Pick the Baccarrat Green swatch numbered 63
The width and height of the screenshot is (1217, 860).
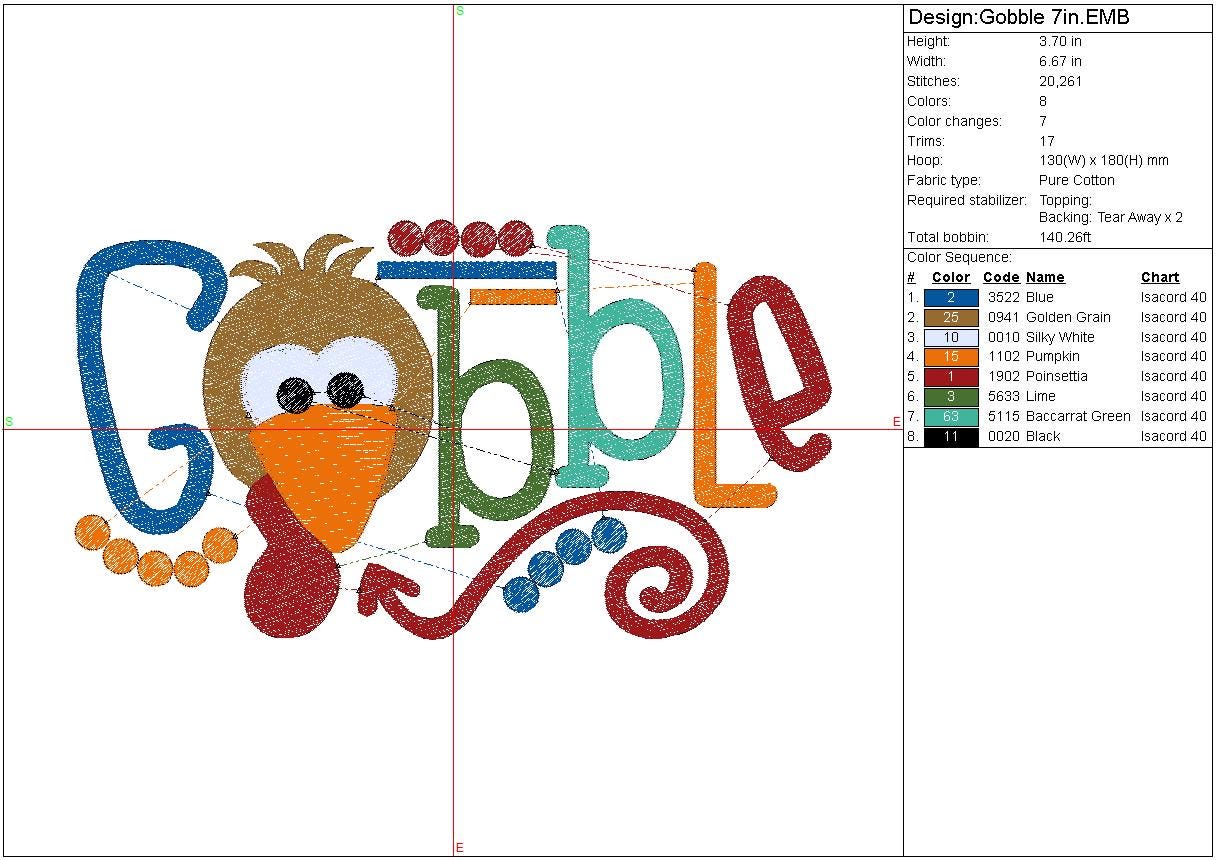pos(950,416)
